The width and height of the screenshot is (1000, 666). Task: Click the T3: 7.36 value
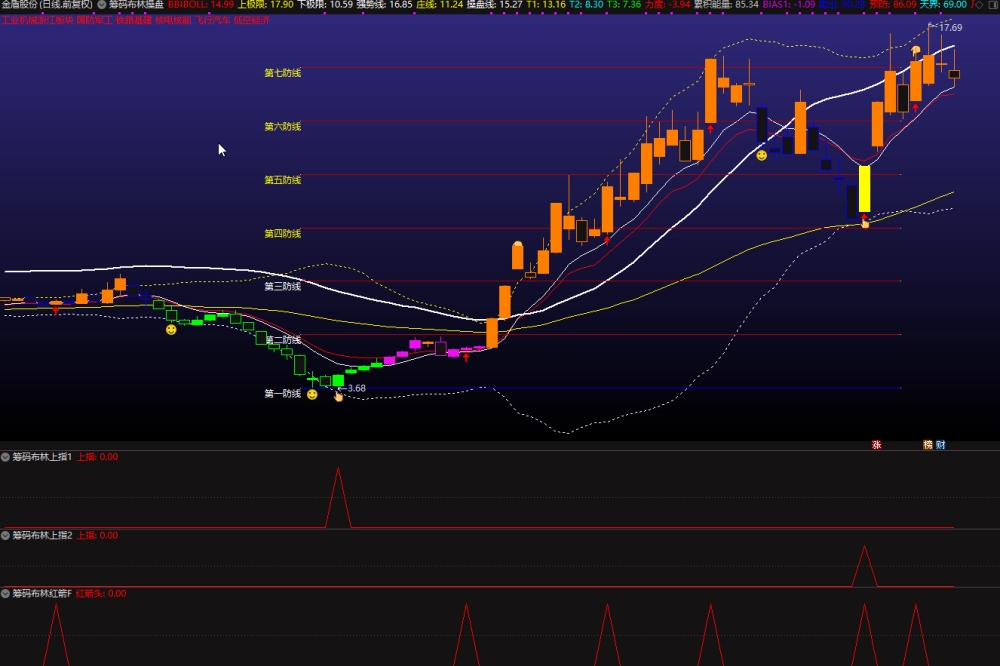click(624, 4)
